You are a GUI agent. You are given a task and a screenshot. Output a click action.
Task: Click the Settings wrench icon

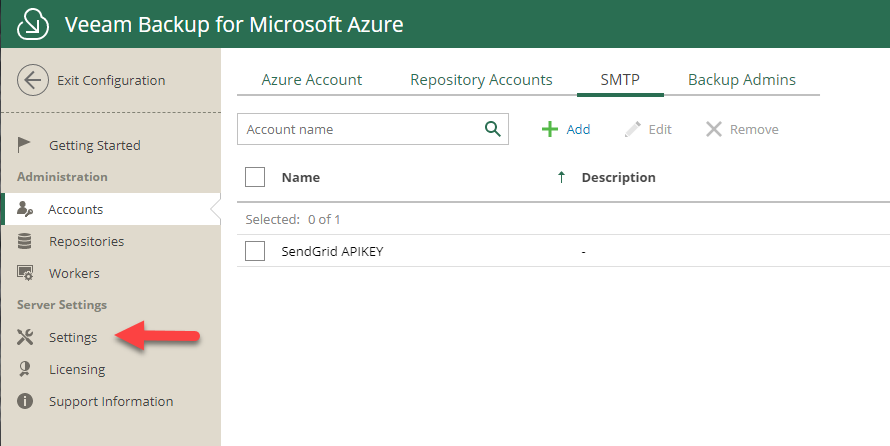(x=25, y=337)
